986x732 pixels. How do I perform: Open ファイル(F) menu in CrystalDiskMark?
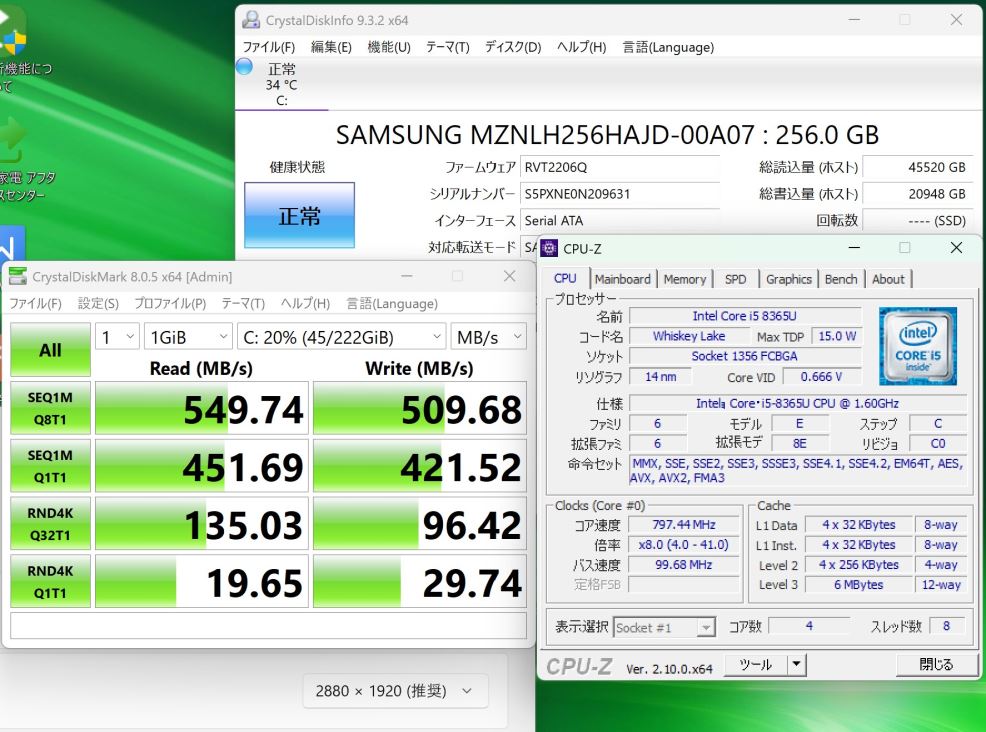coord(35,304)
